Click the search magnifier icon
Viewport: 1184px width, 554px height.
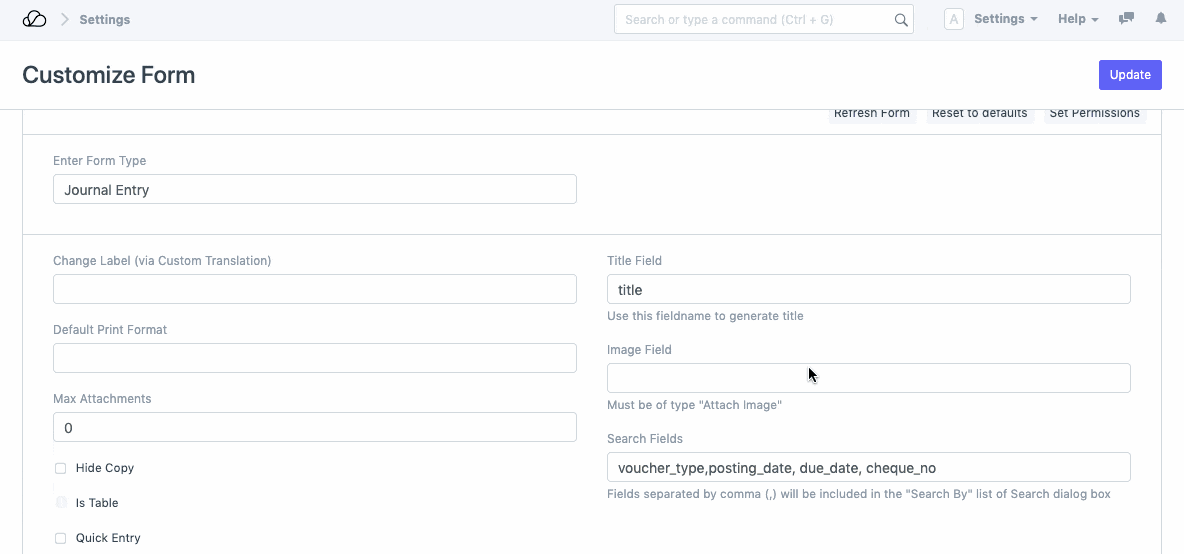(900, 20)
